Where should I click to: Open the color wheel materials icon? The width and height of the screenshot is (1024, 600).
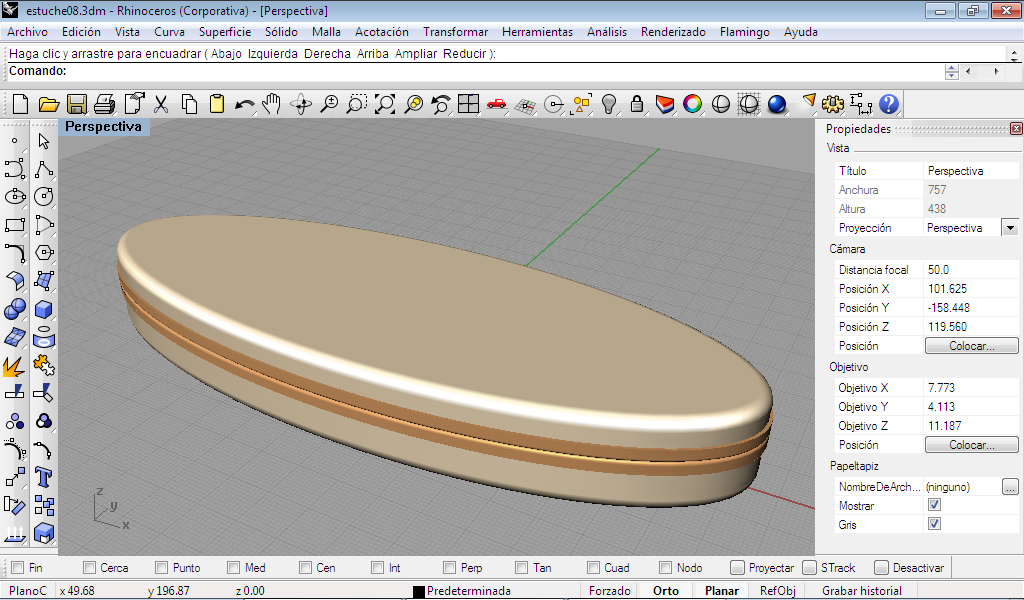692,104
